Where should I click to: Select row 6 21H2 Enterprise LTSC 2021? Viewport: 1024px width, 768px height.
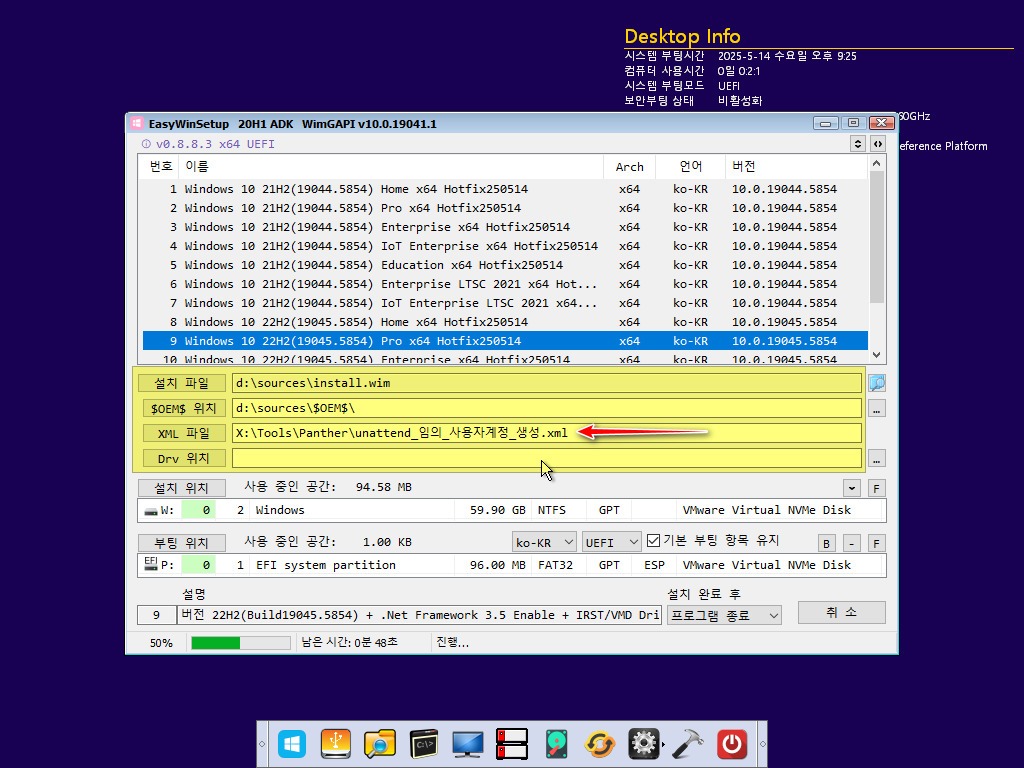pos(505,284)
